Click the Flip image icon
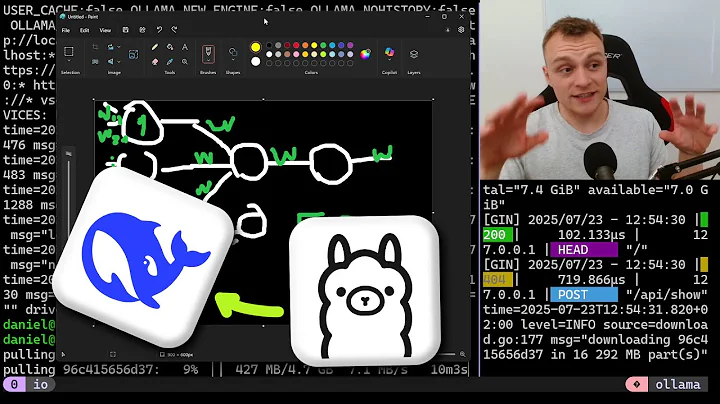 click(111, 62)
